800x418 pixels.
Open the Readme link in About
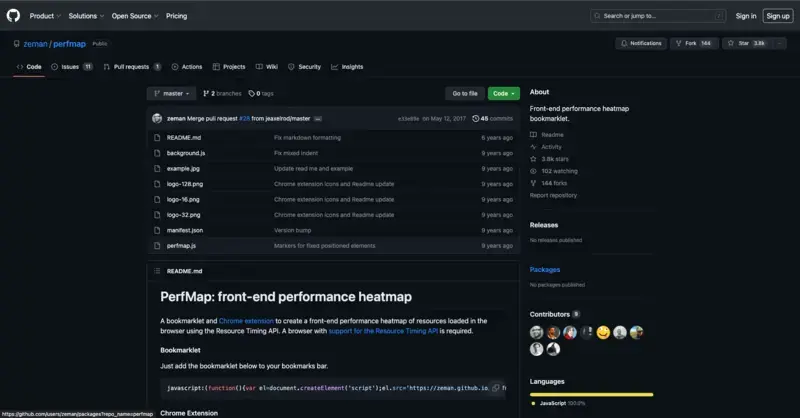(x=547, y=135)
